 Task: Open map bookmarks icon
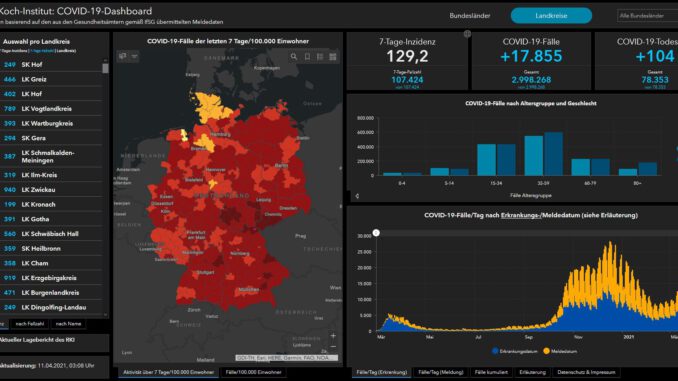coord(307,57)
